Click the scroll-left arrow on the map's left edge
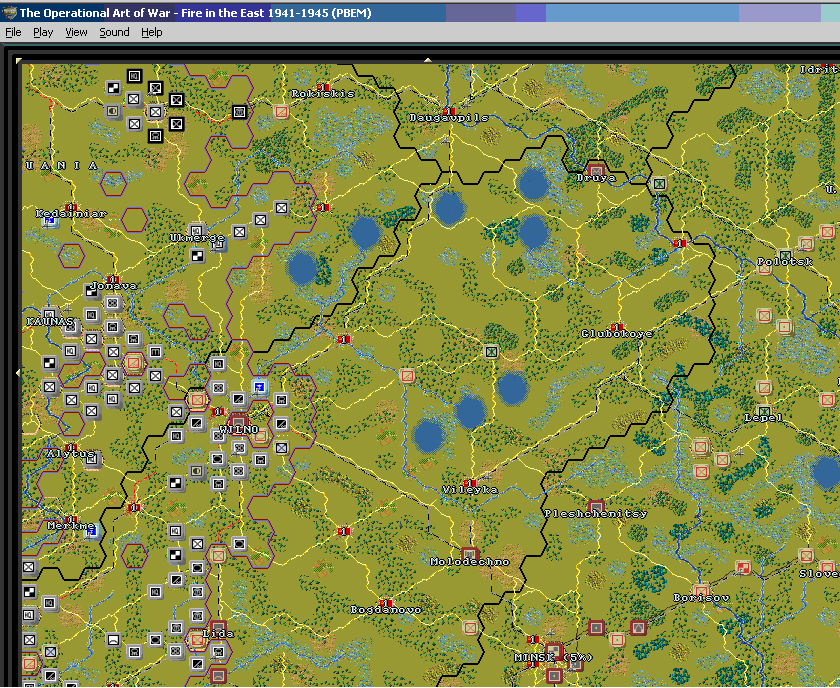The image size is (840, 688). point(19,372)
